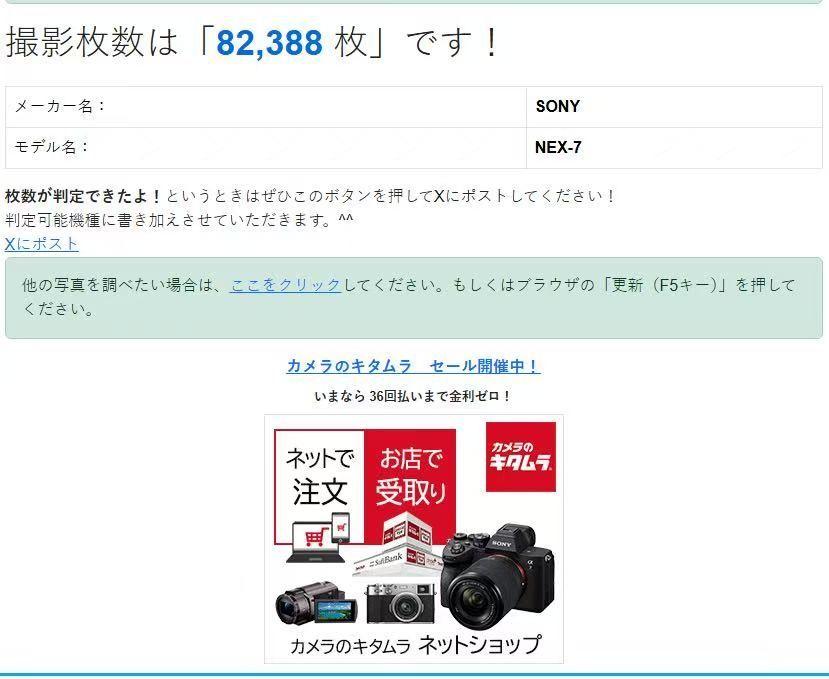This screenshot has height=679, width=829.
Task: Click the laptop shopping cart icon
Action: (x=311, y=542)
